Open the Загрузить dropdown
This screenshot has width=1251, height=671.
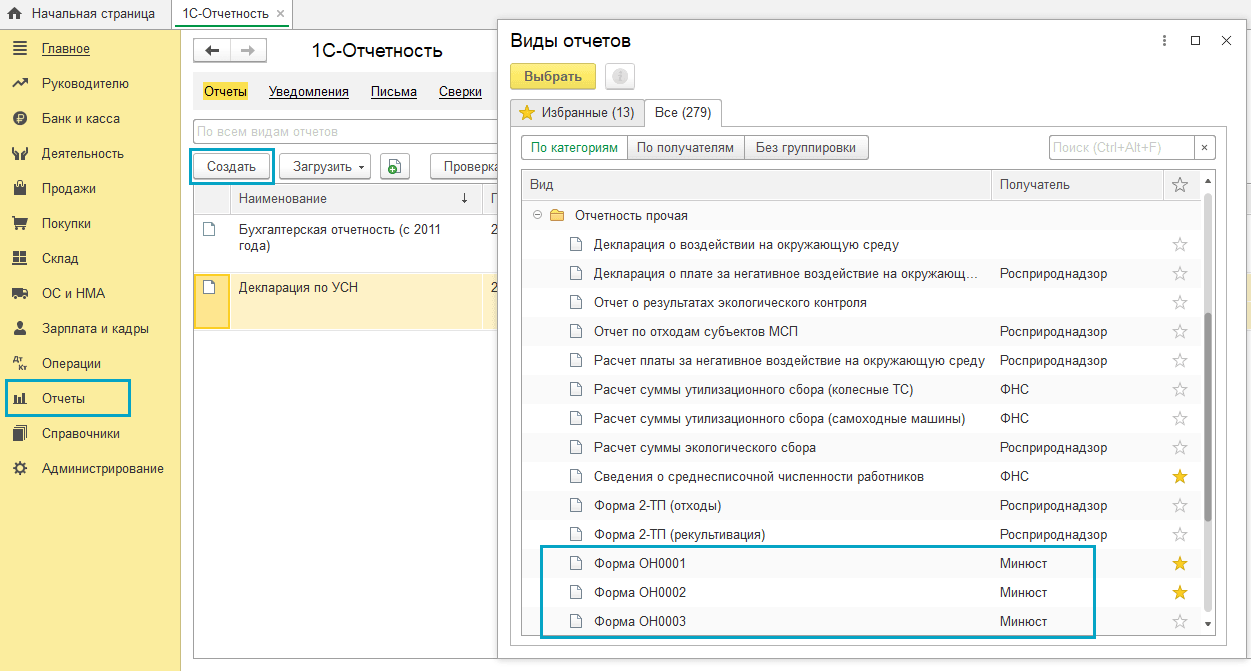(x=324, y=167)
